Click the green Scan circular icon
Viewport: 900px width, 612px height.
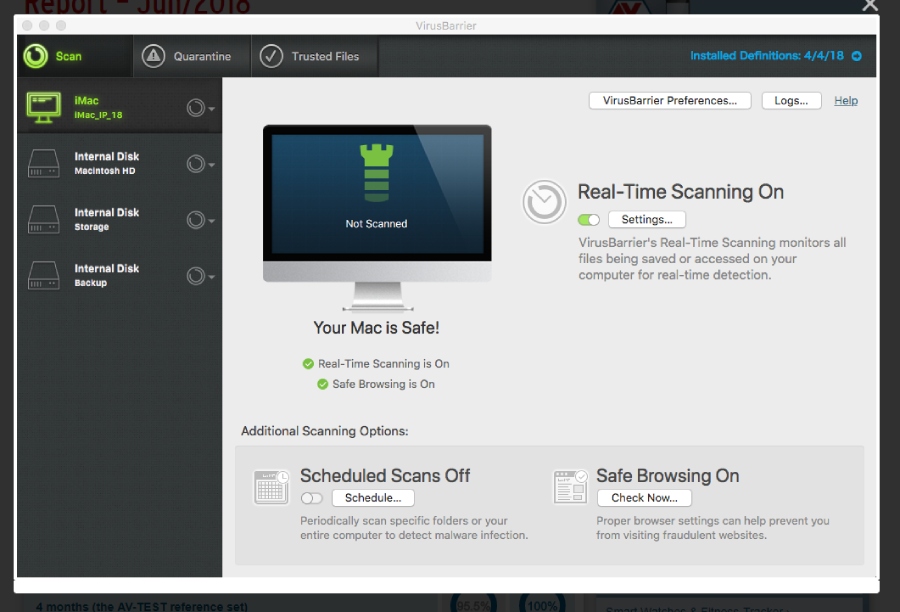pyautogui.click(x=36, y=56)
